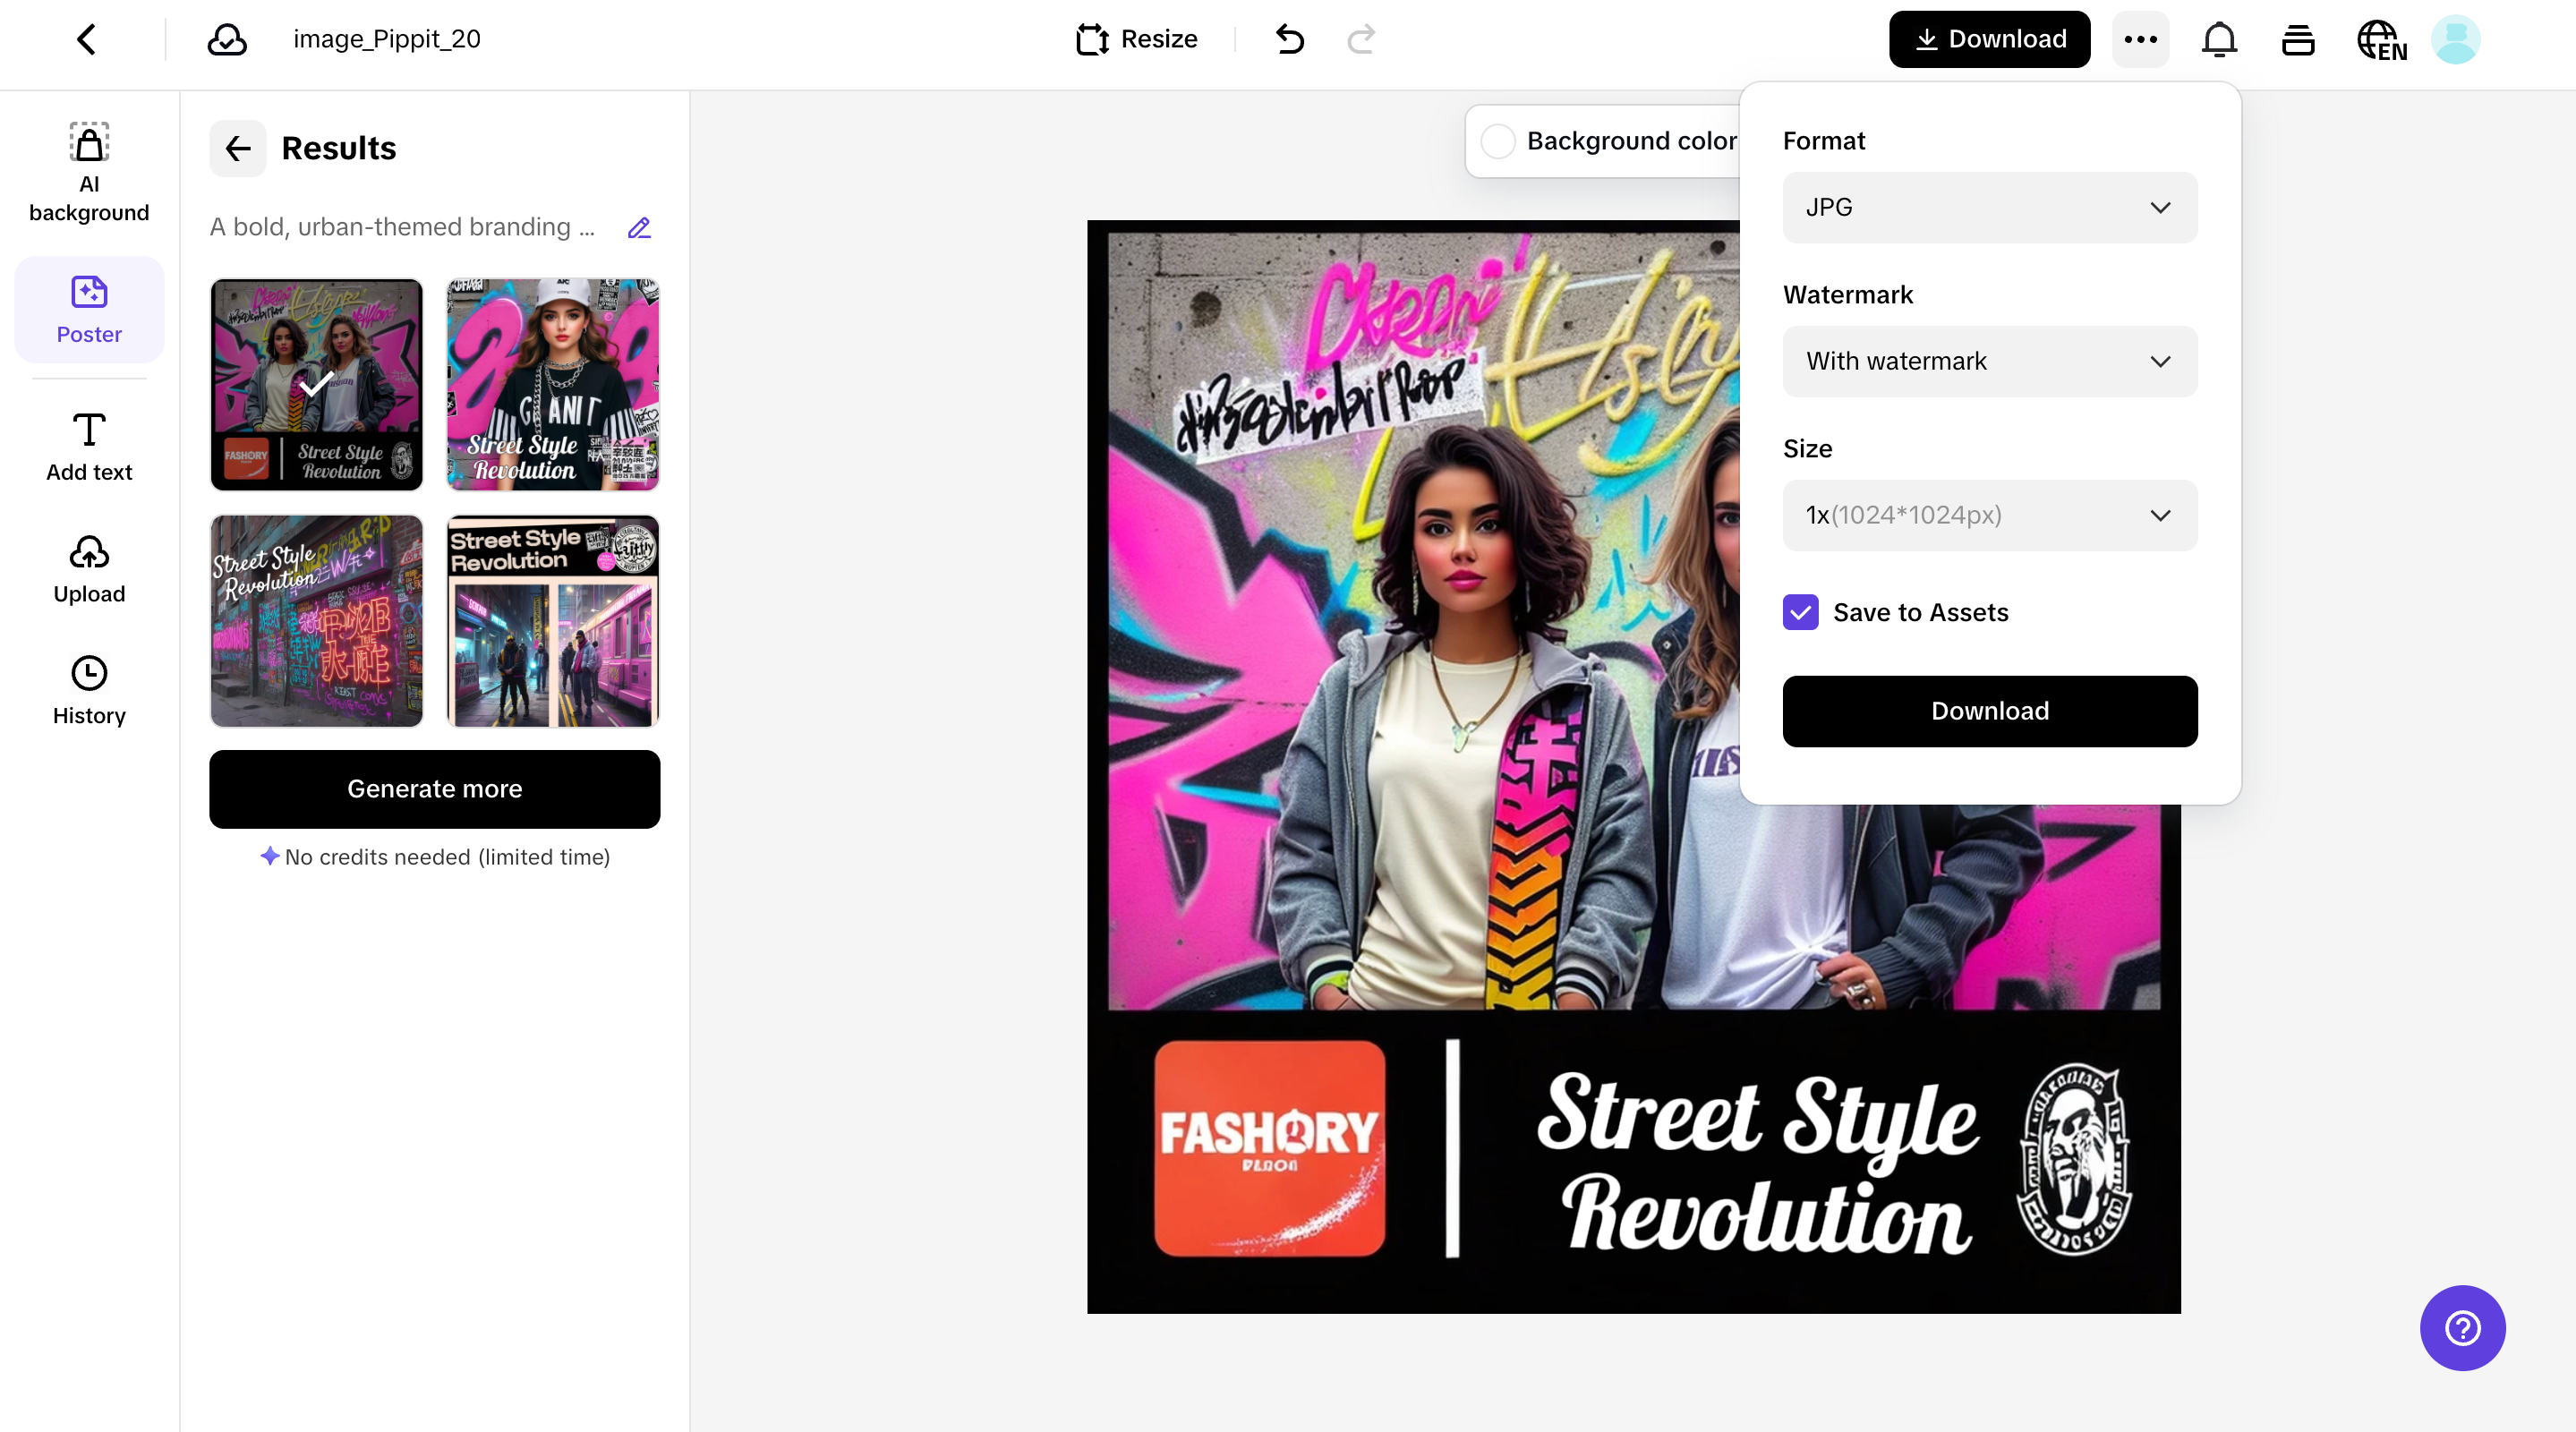
Task: Click the back chevron in top bar
Action: pos(86,40)
